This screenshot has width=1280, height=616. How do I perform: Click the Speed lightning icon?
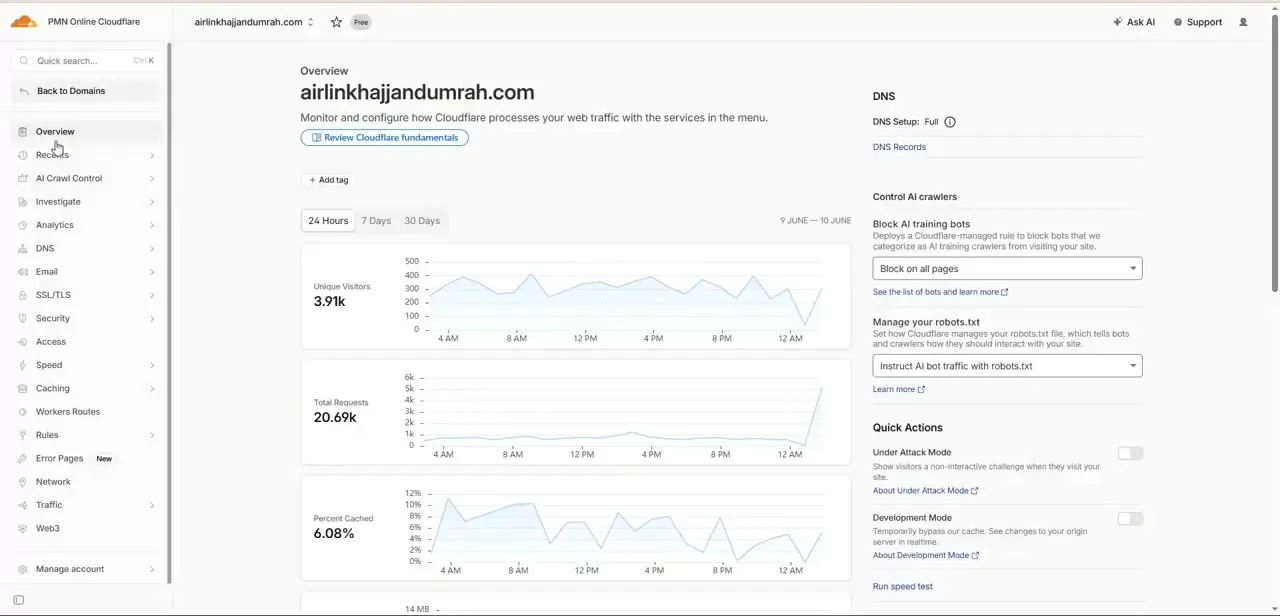[22, 365]
